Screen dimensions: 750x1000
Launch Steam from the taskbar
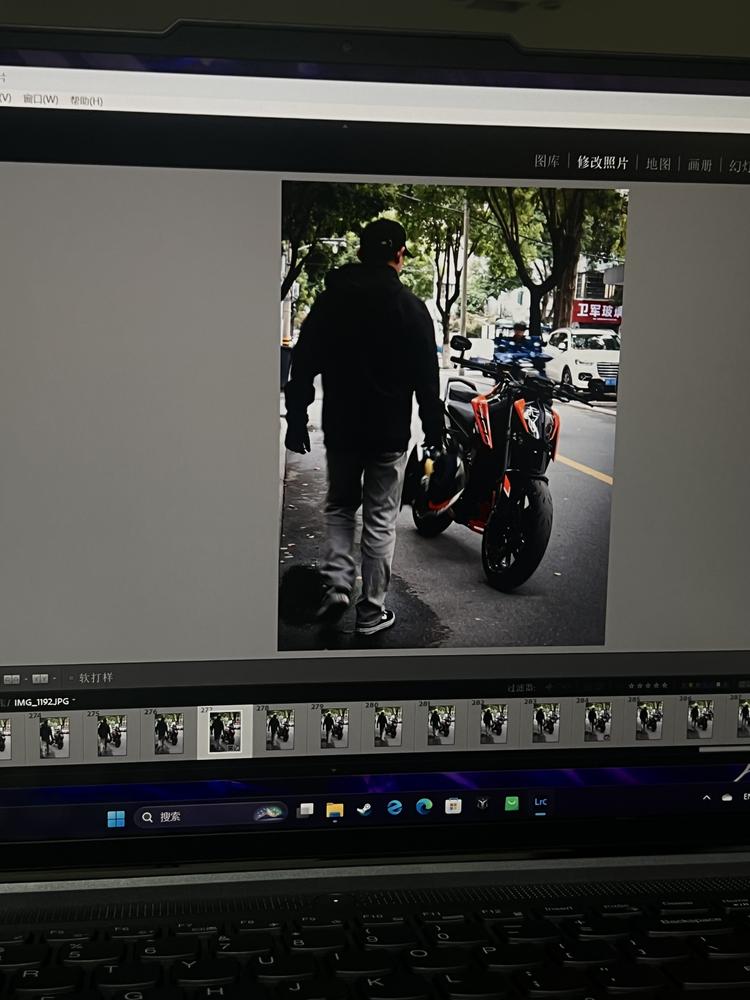coord(365,808)
